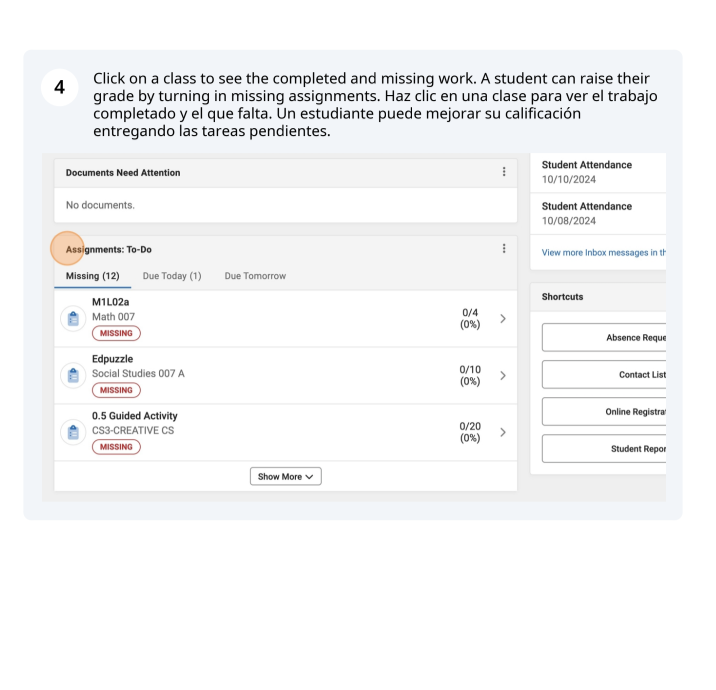Open the 0.5 Guided Activity chevron
716x690 pixels.
click(502, 432)
